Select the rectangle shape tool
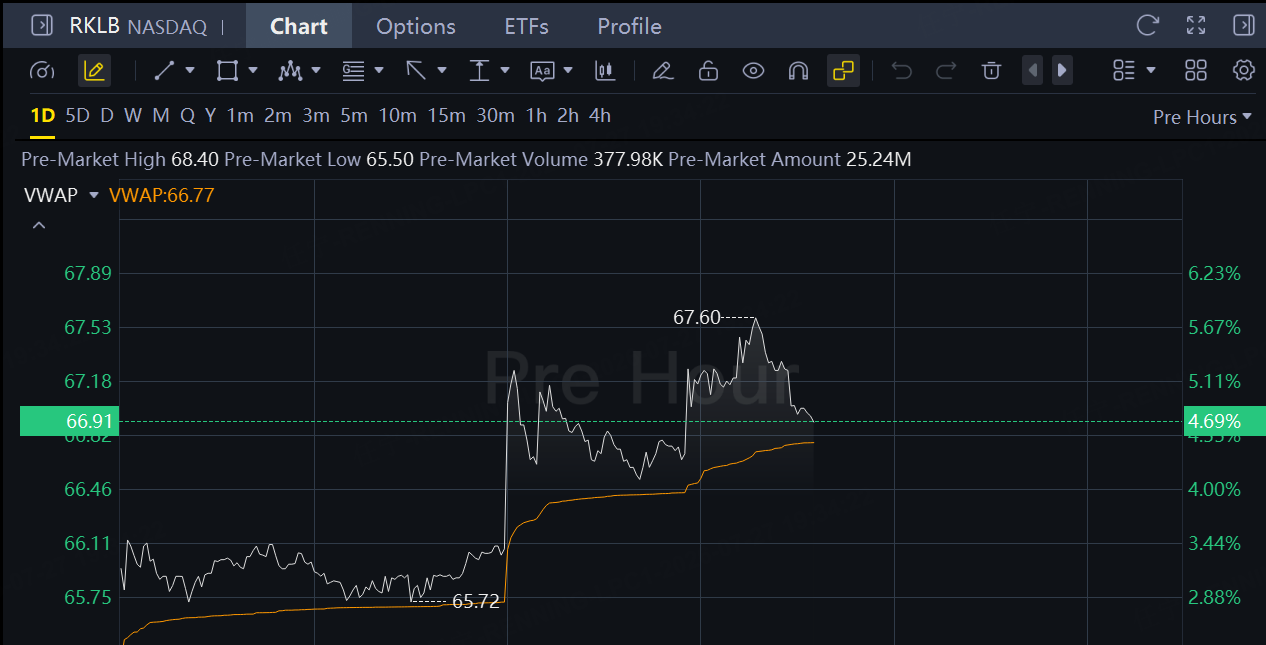 tap(227, 70)
